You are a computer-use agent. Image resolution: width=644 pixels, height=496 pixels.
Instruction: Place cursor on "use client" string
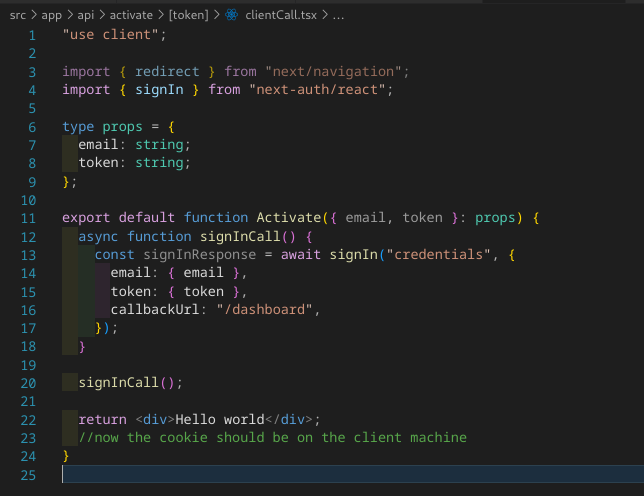click(110, 34)
